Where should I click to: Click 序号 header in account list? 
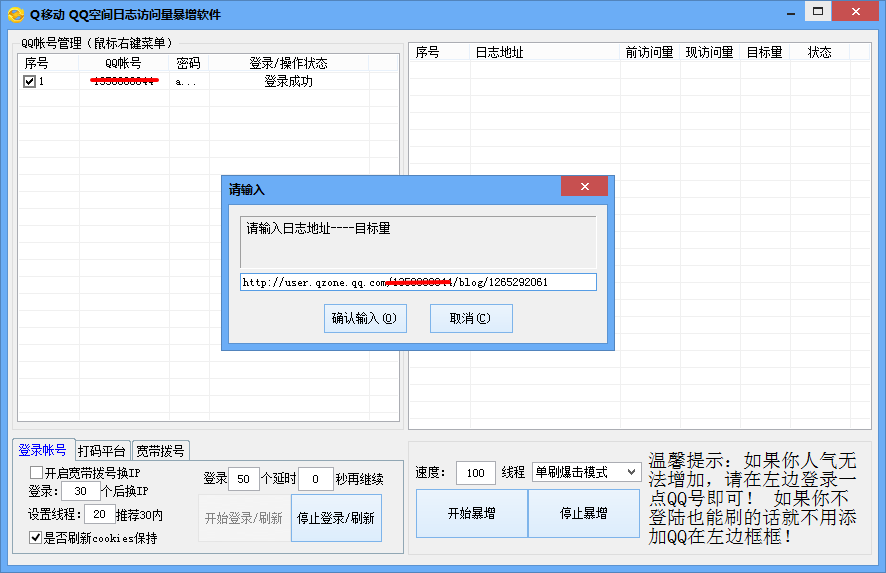(x=49, y=63)
